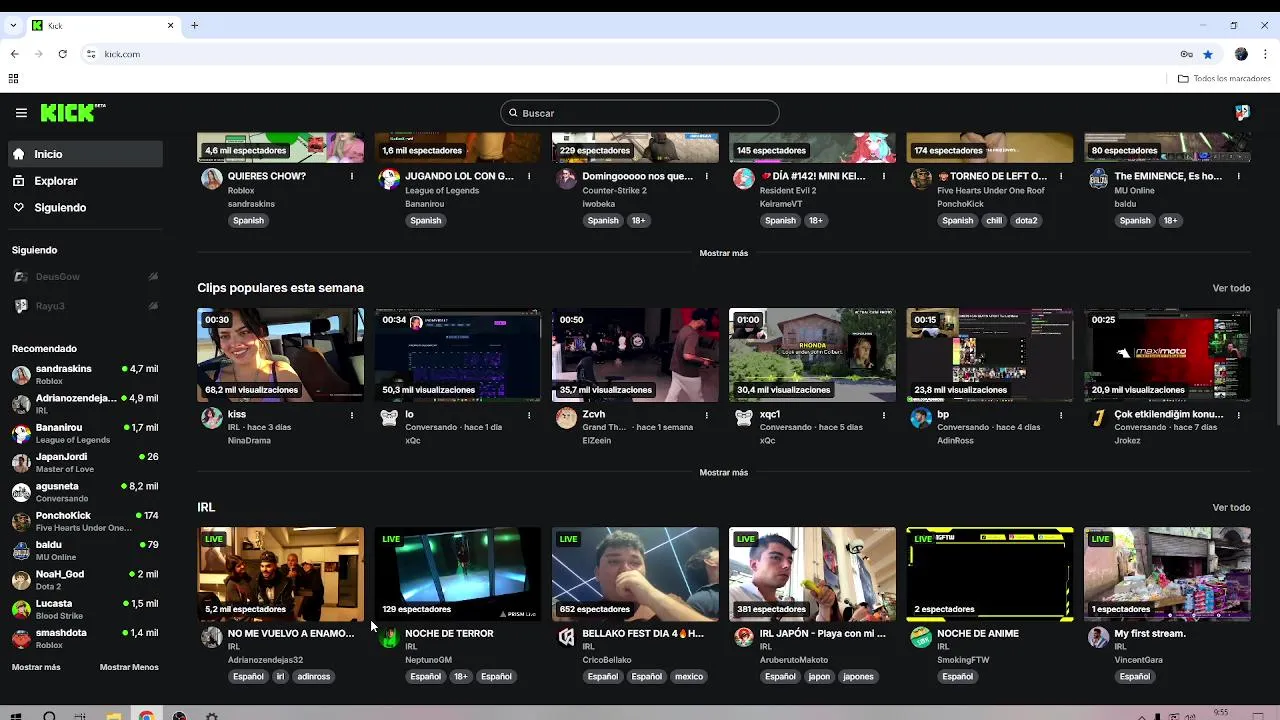Select the adinross tag under NO ME VUELVO

coord(313,677)
